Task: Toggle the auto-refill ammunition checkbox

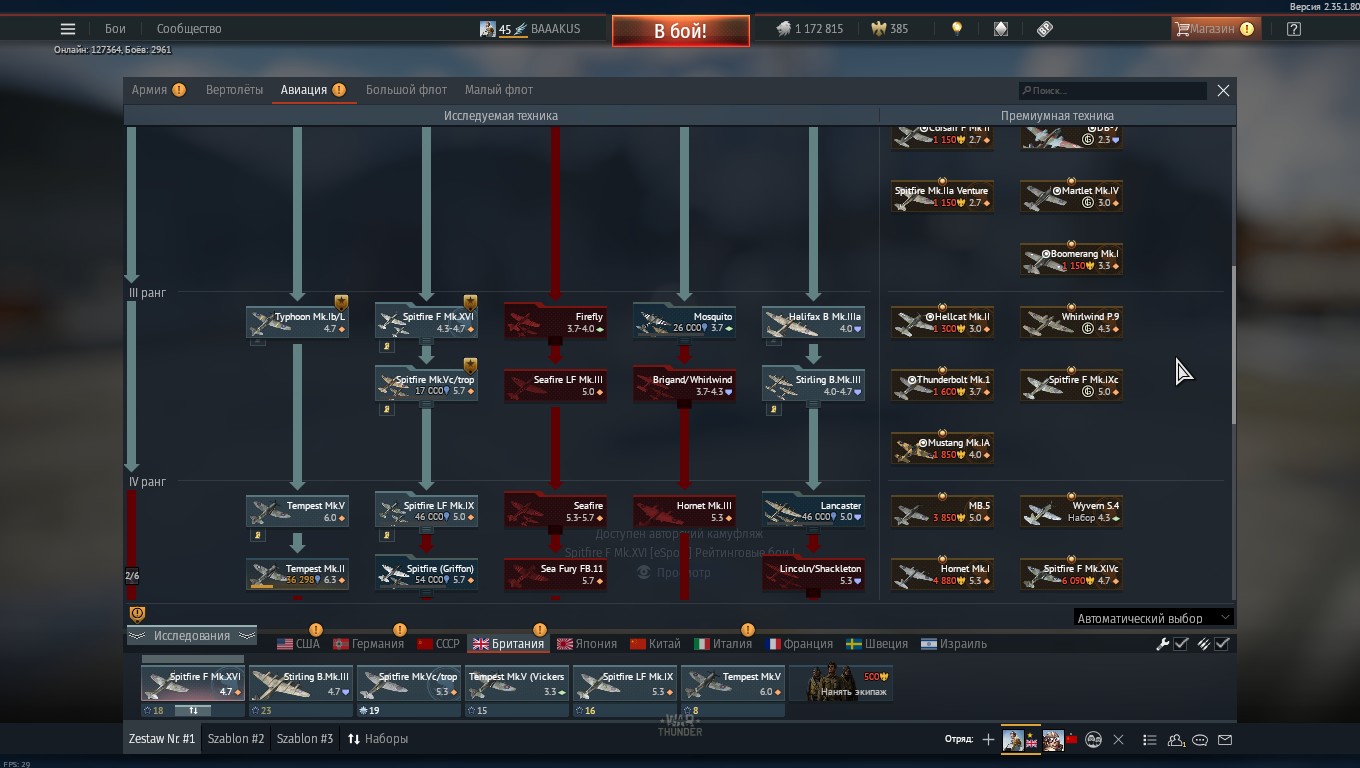Action: pyautogui.click(x=1222, y=644)
